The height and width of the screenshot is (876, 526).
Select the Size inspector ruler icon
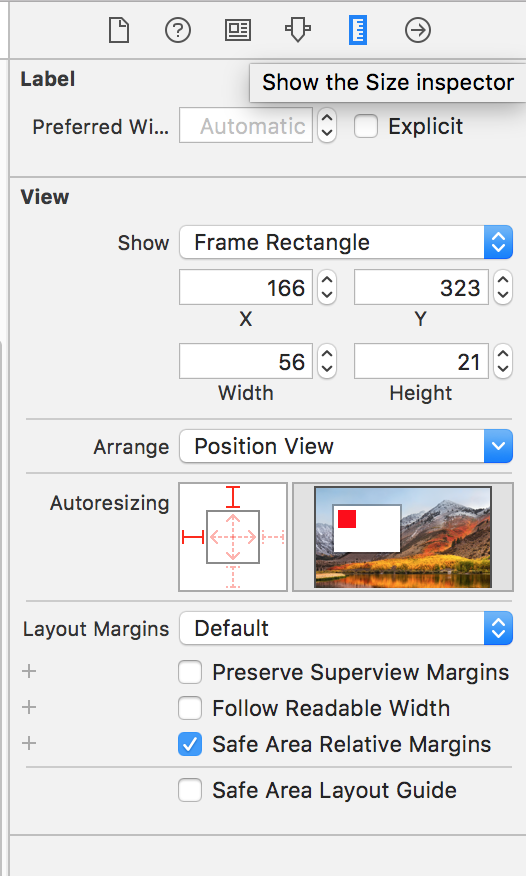(358, 30)
